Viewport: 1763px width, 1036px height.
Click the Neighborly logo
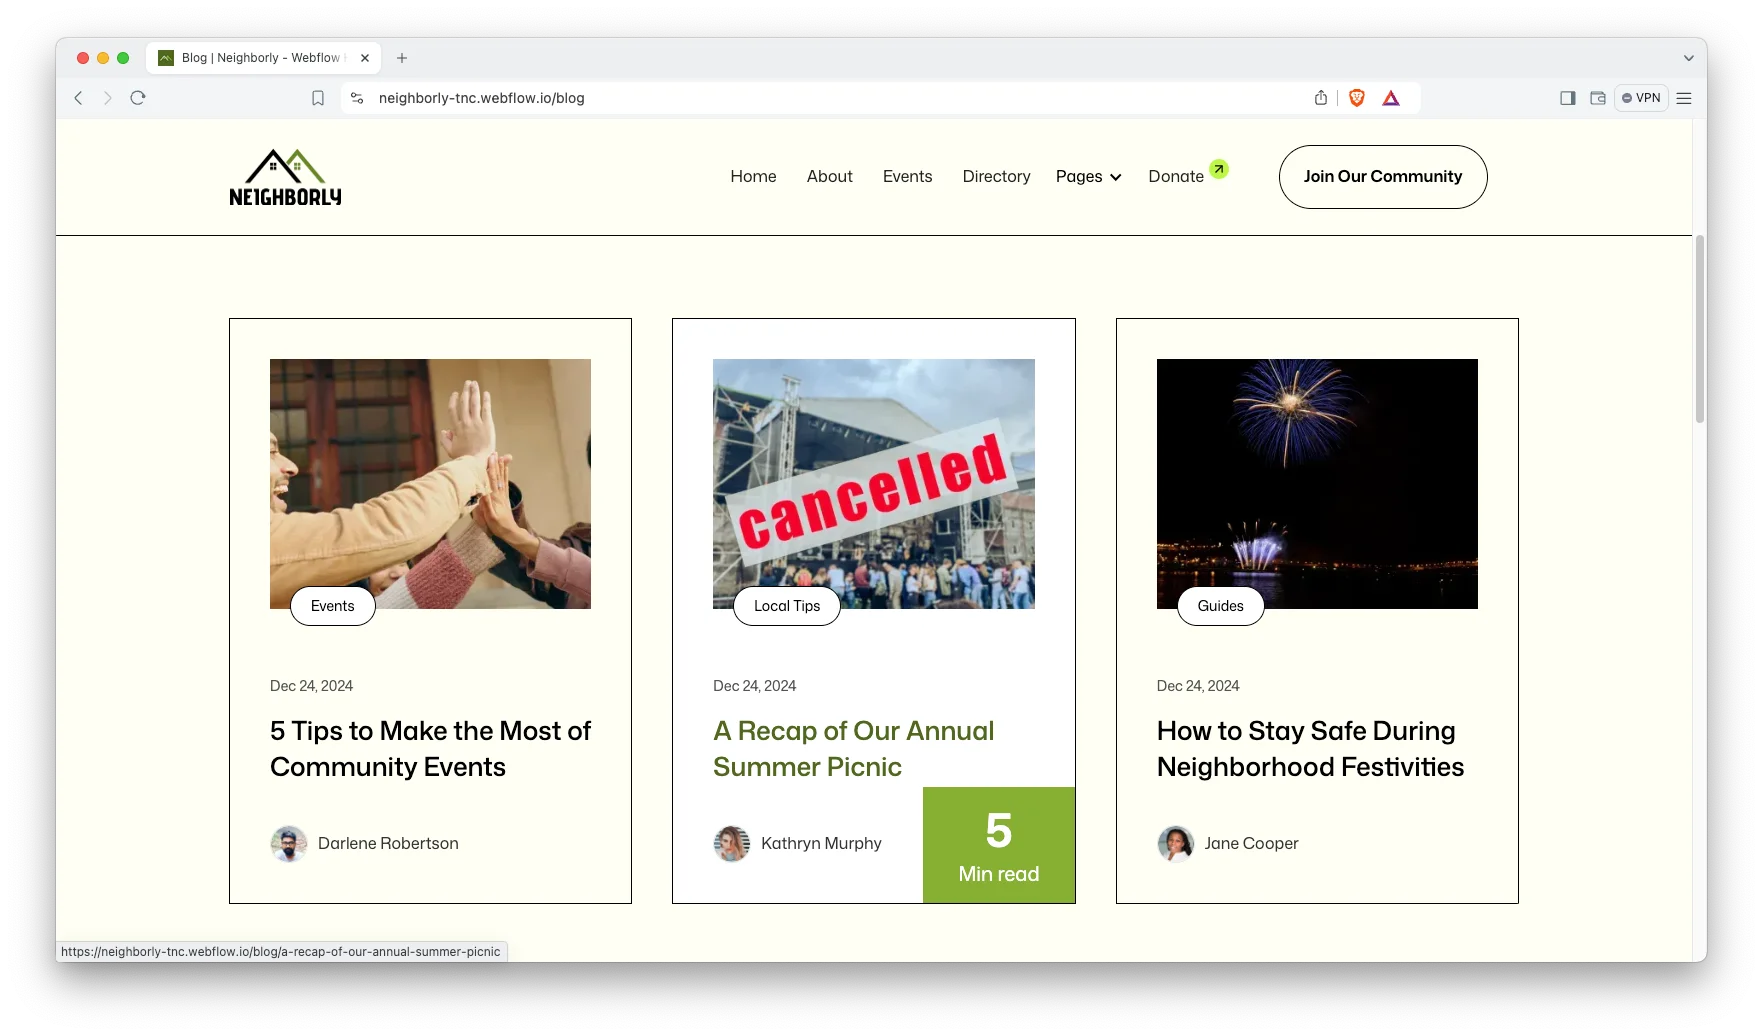coord(285,178)
